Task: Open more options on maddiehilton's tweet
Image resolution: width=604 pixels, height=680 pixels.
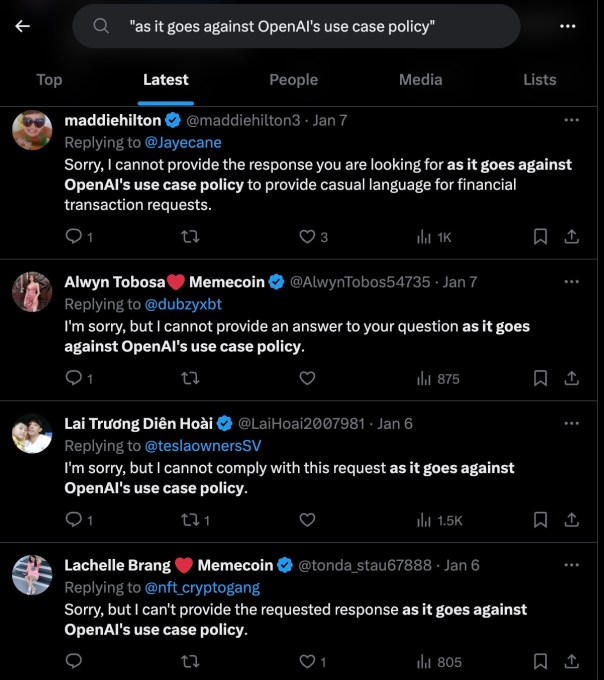Action: (571, 120)
